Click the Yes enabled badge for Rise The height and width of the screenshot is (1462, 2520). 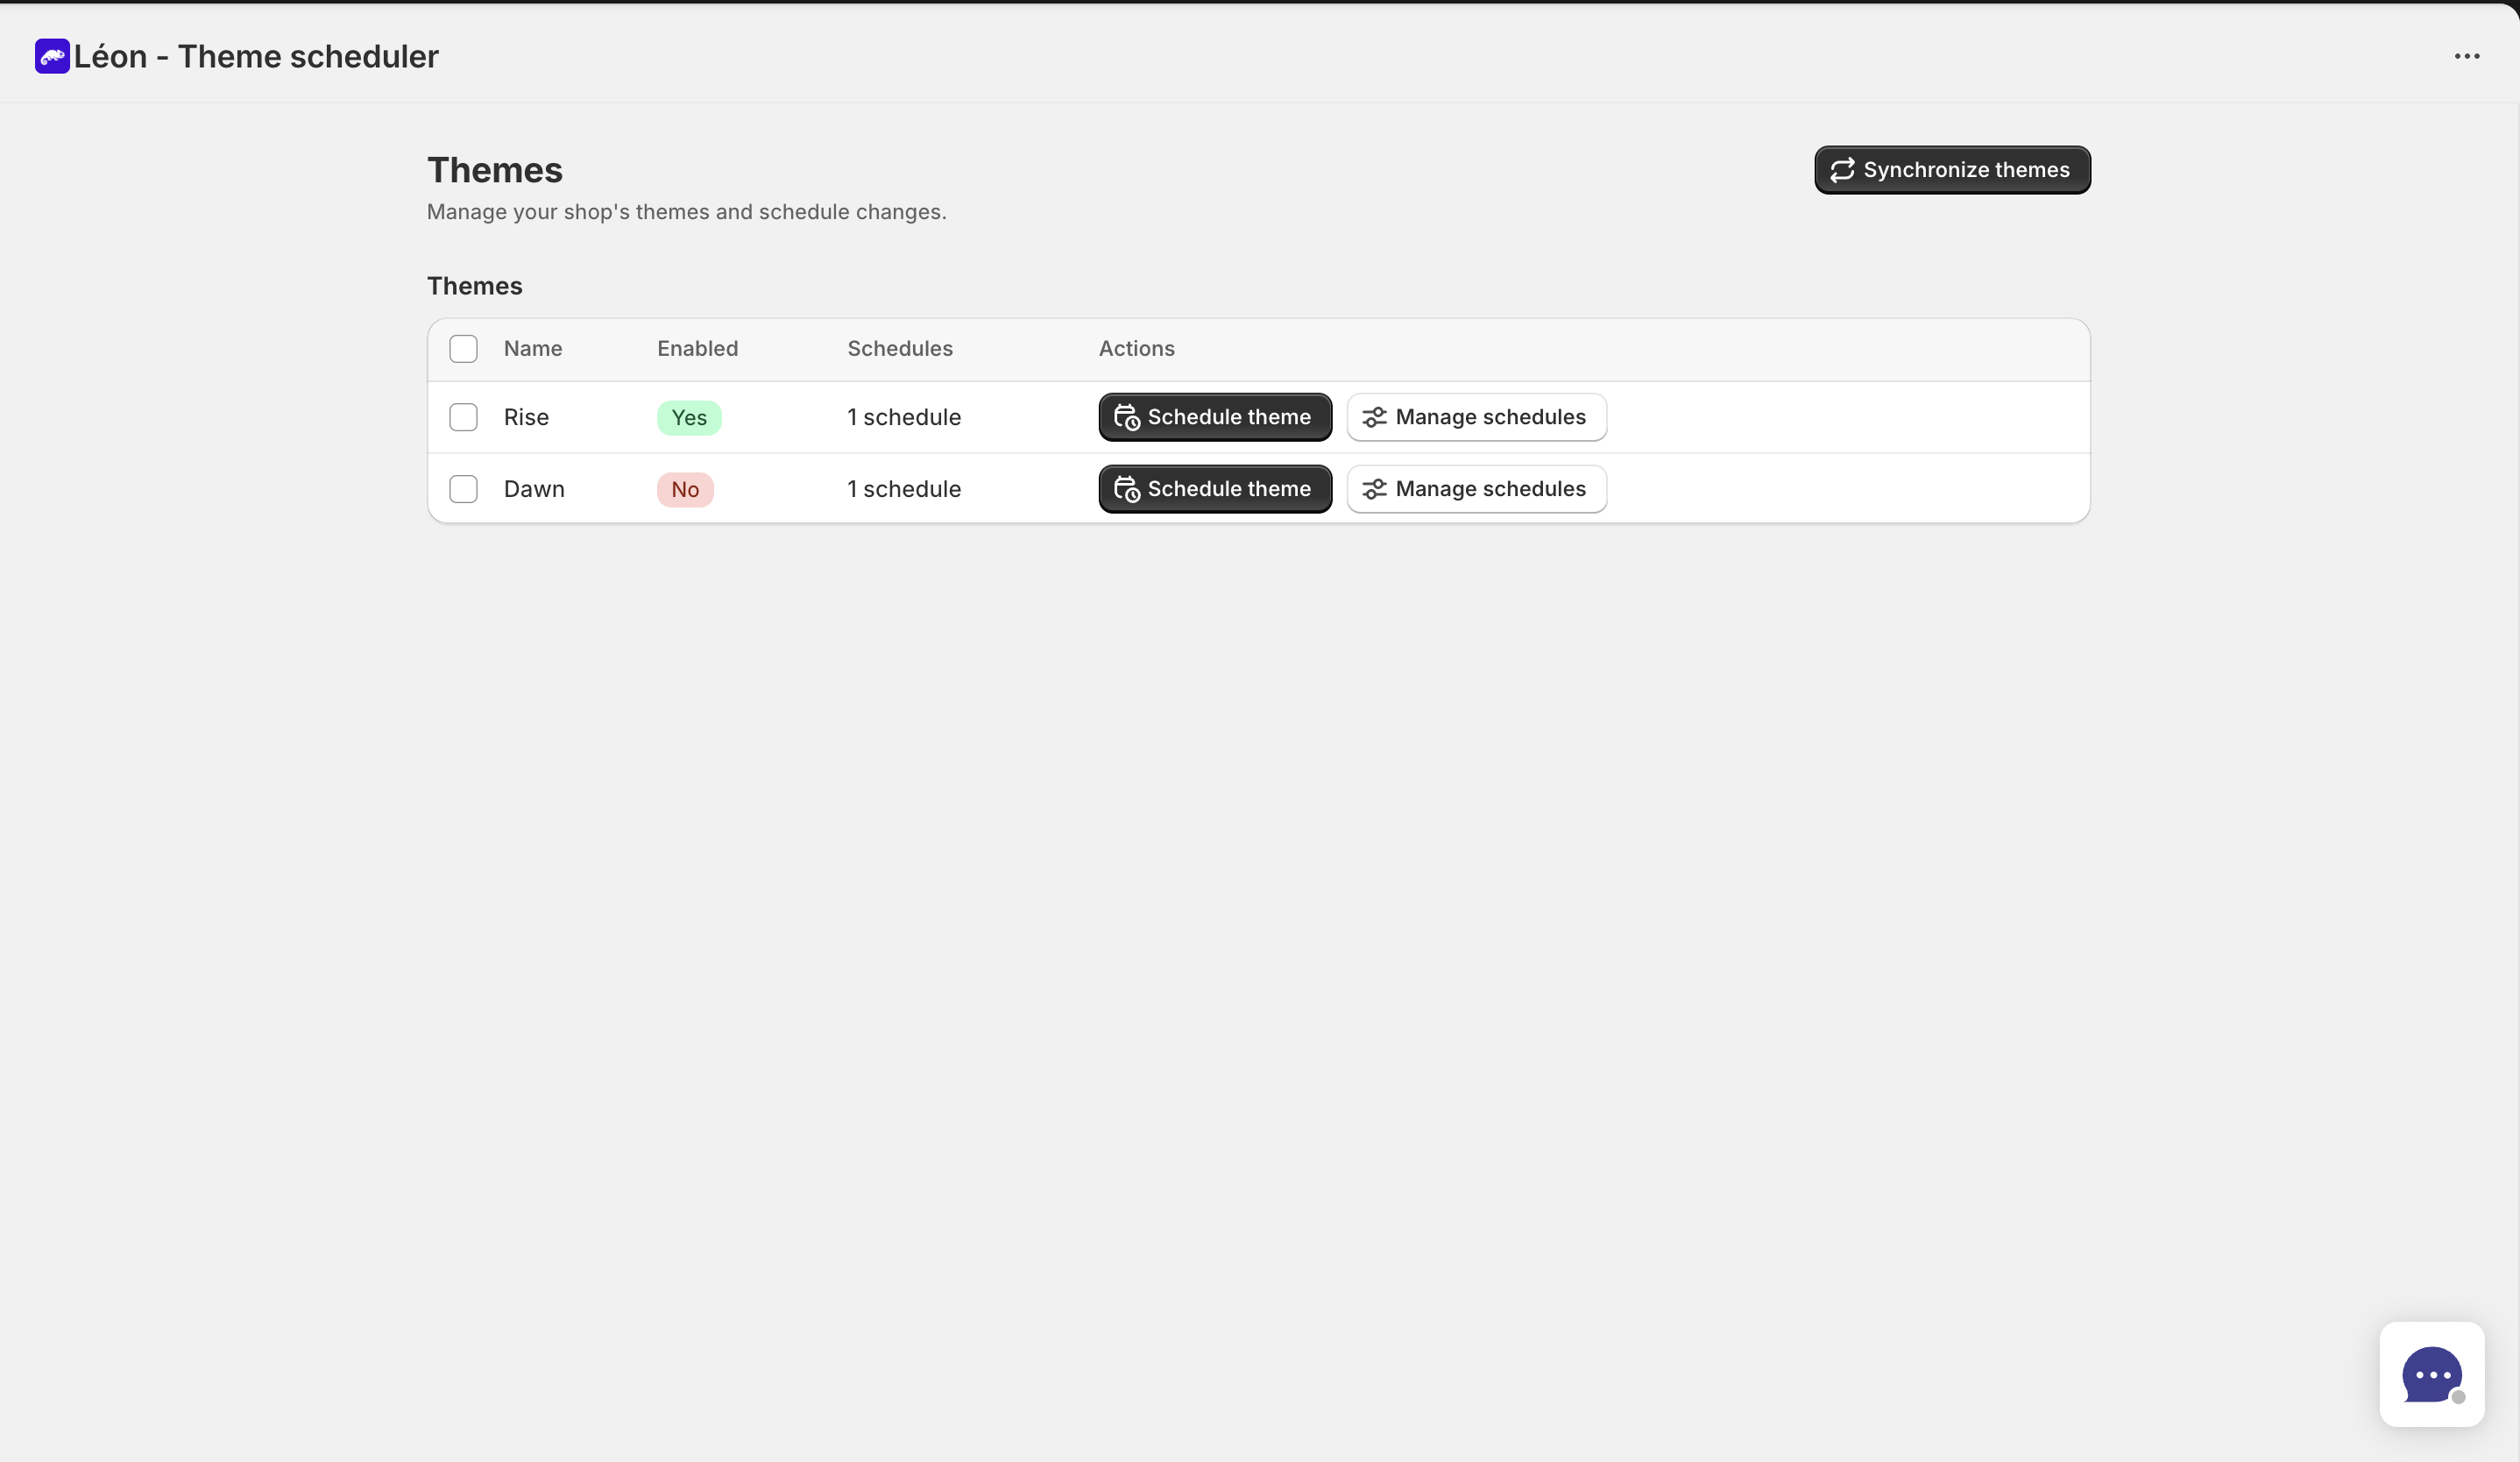689,418
